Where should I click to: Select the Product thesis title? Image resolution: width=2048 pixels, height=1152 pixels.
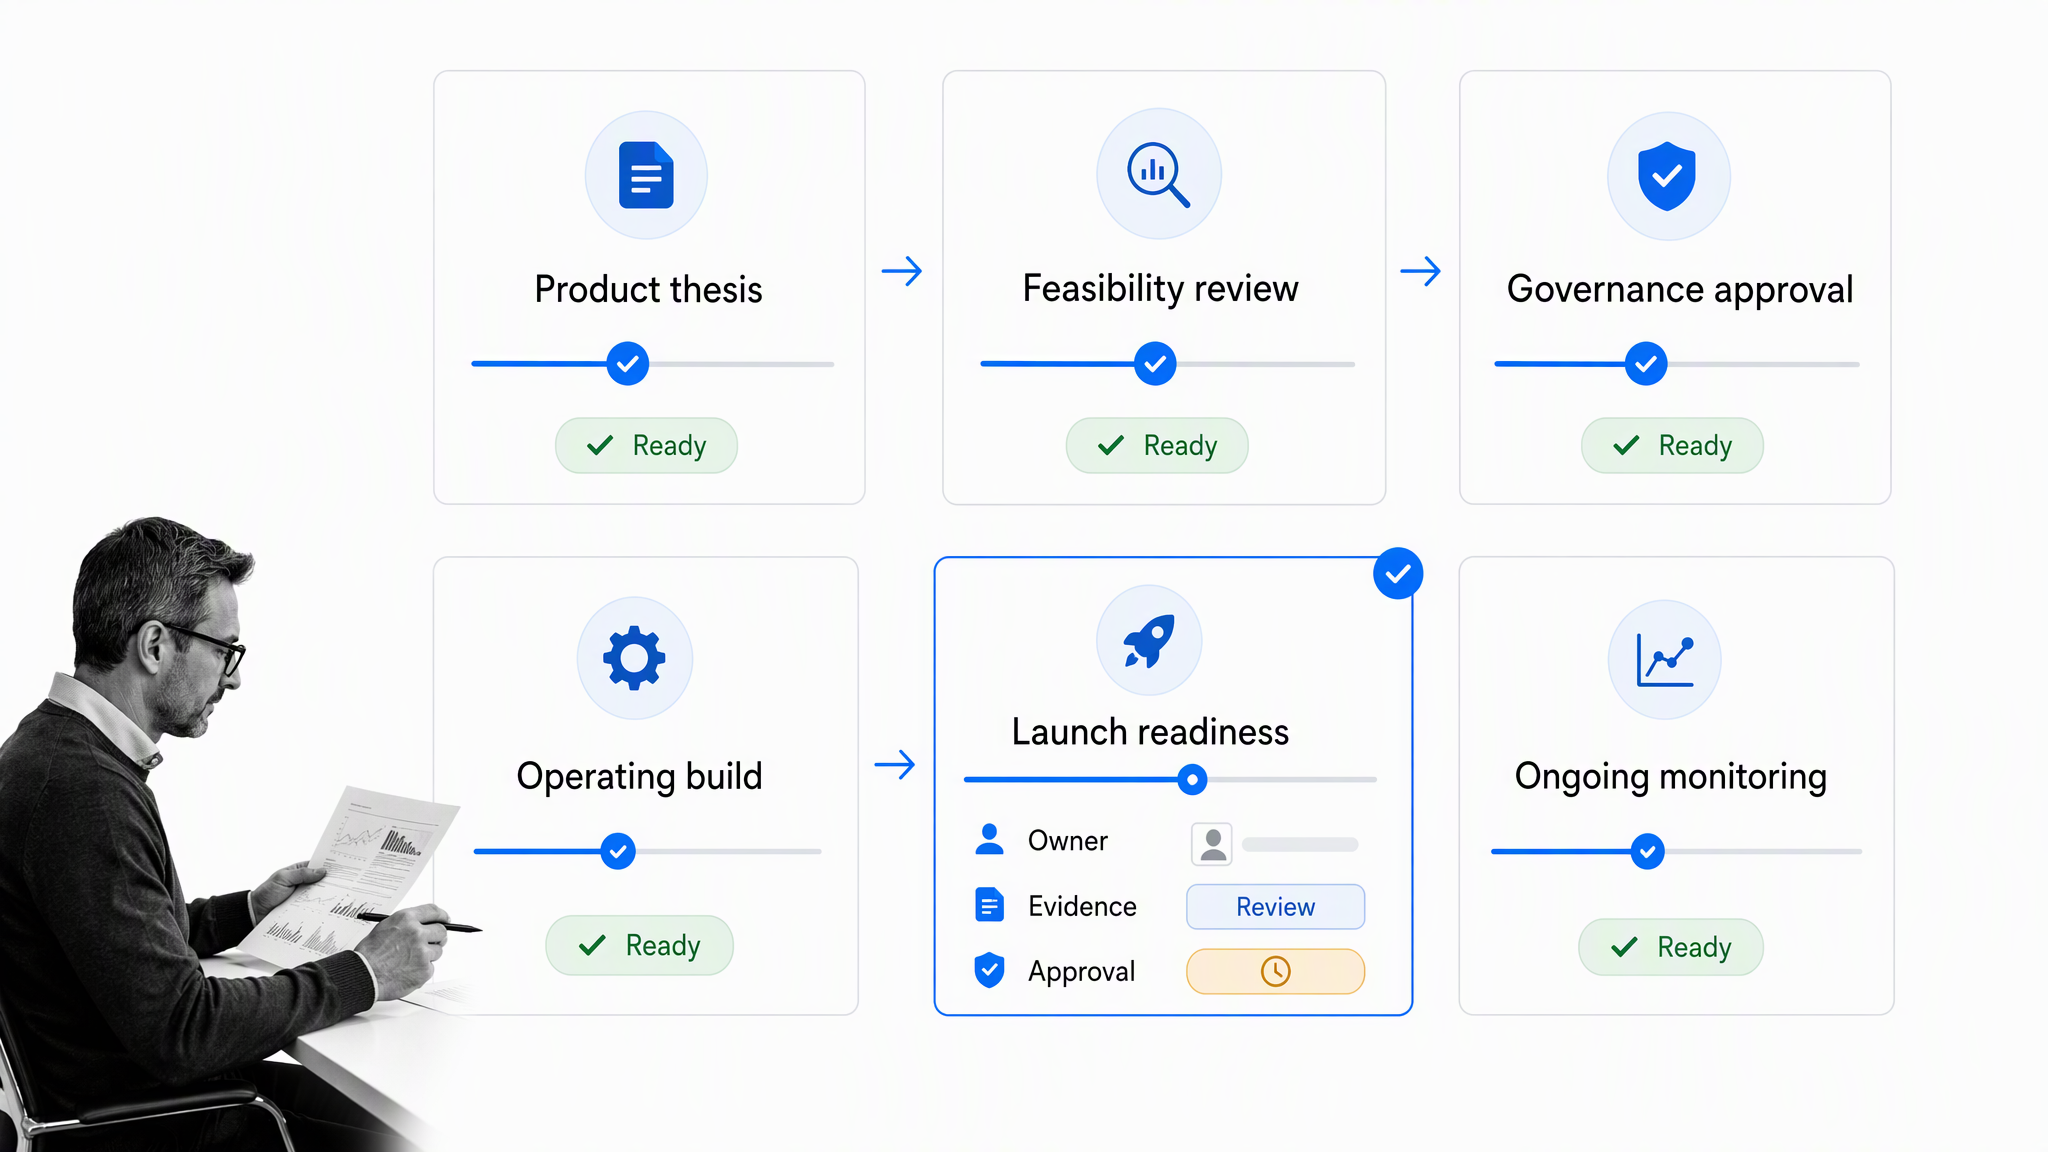(x=648, y=290)
